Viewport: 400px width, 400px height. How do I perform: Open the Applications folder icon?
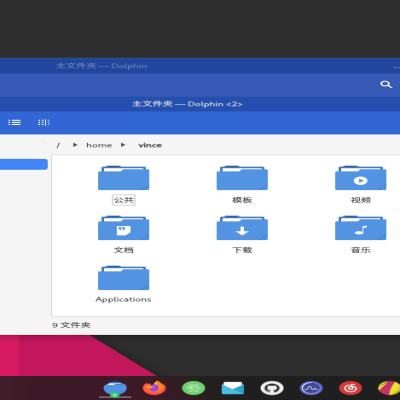tap(124, 278)
